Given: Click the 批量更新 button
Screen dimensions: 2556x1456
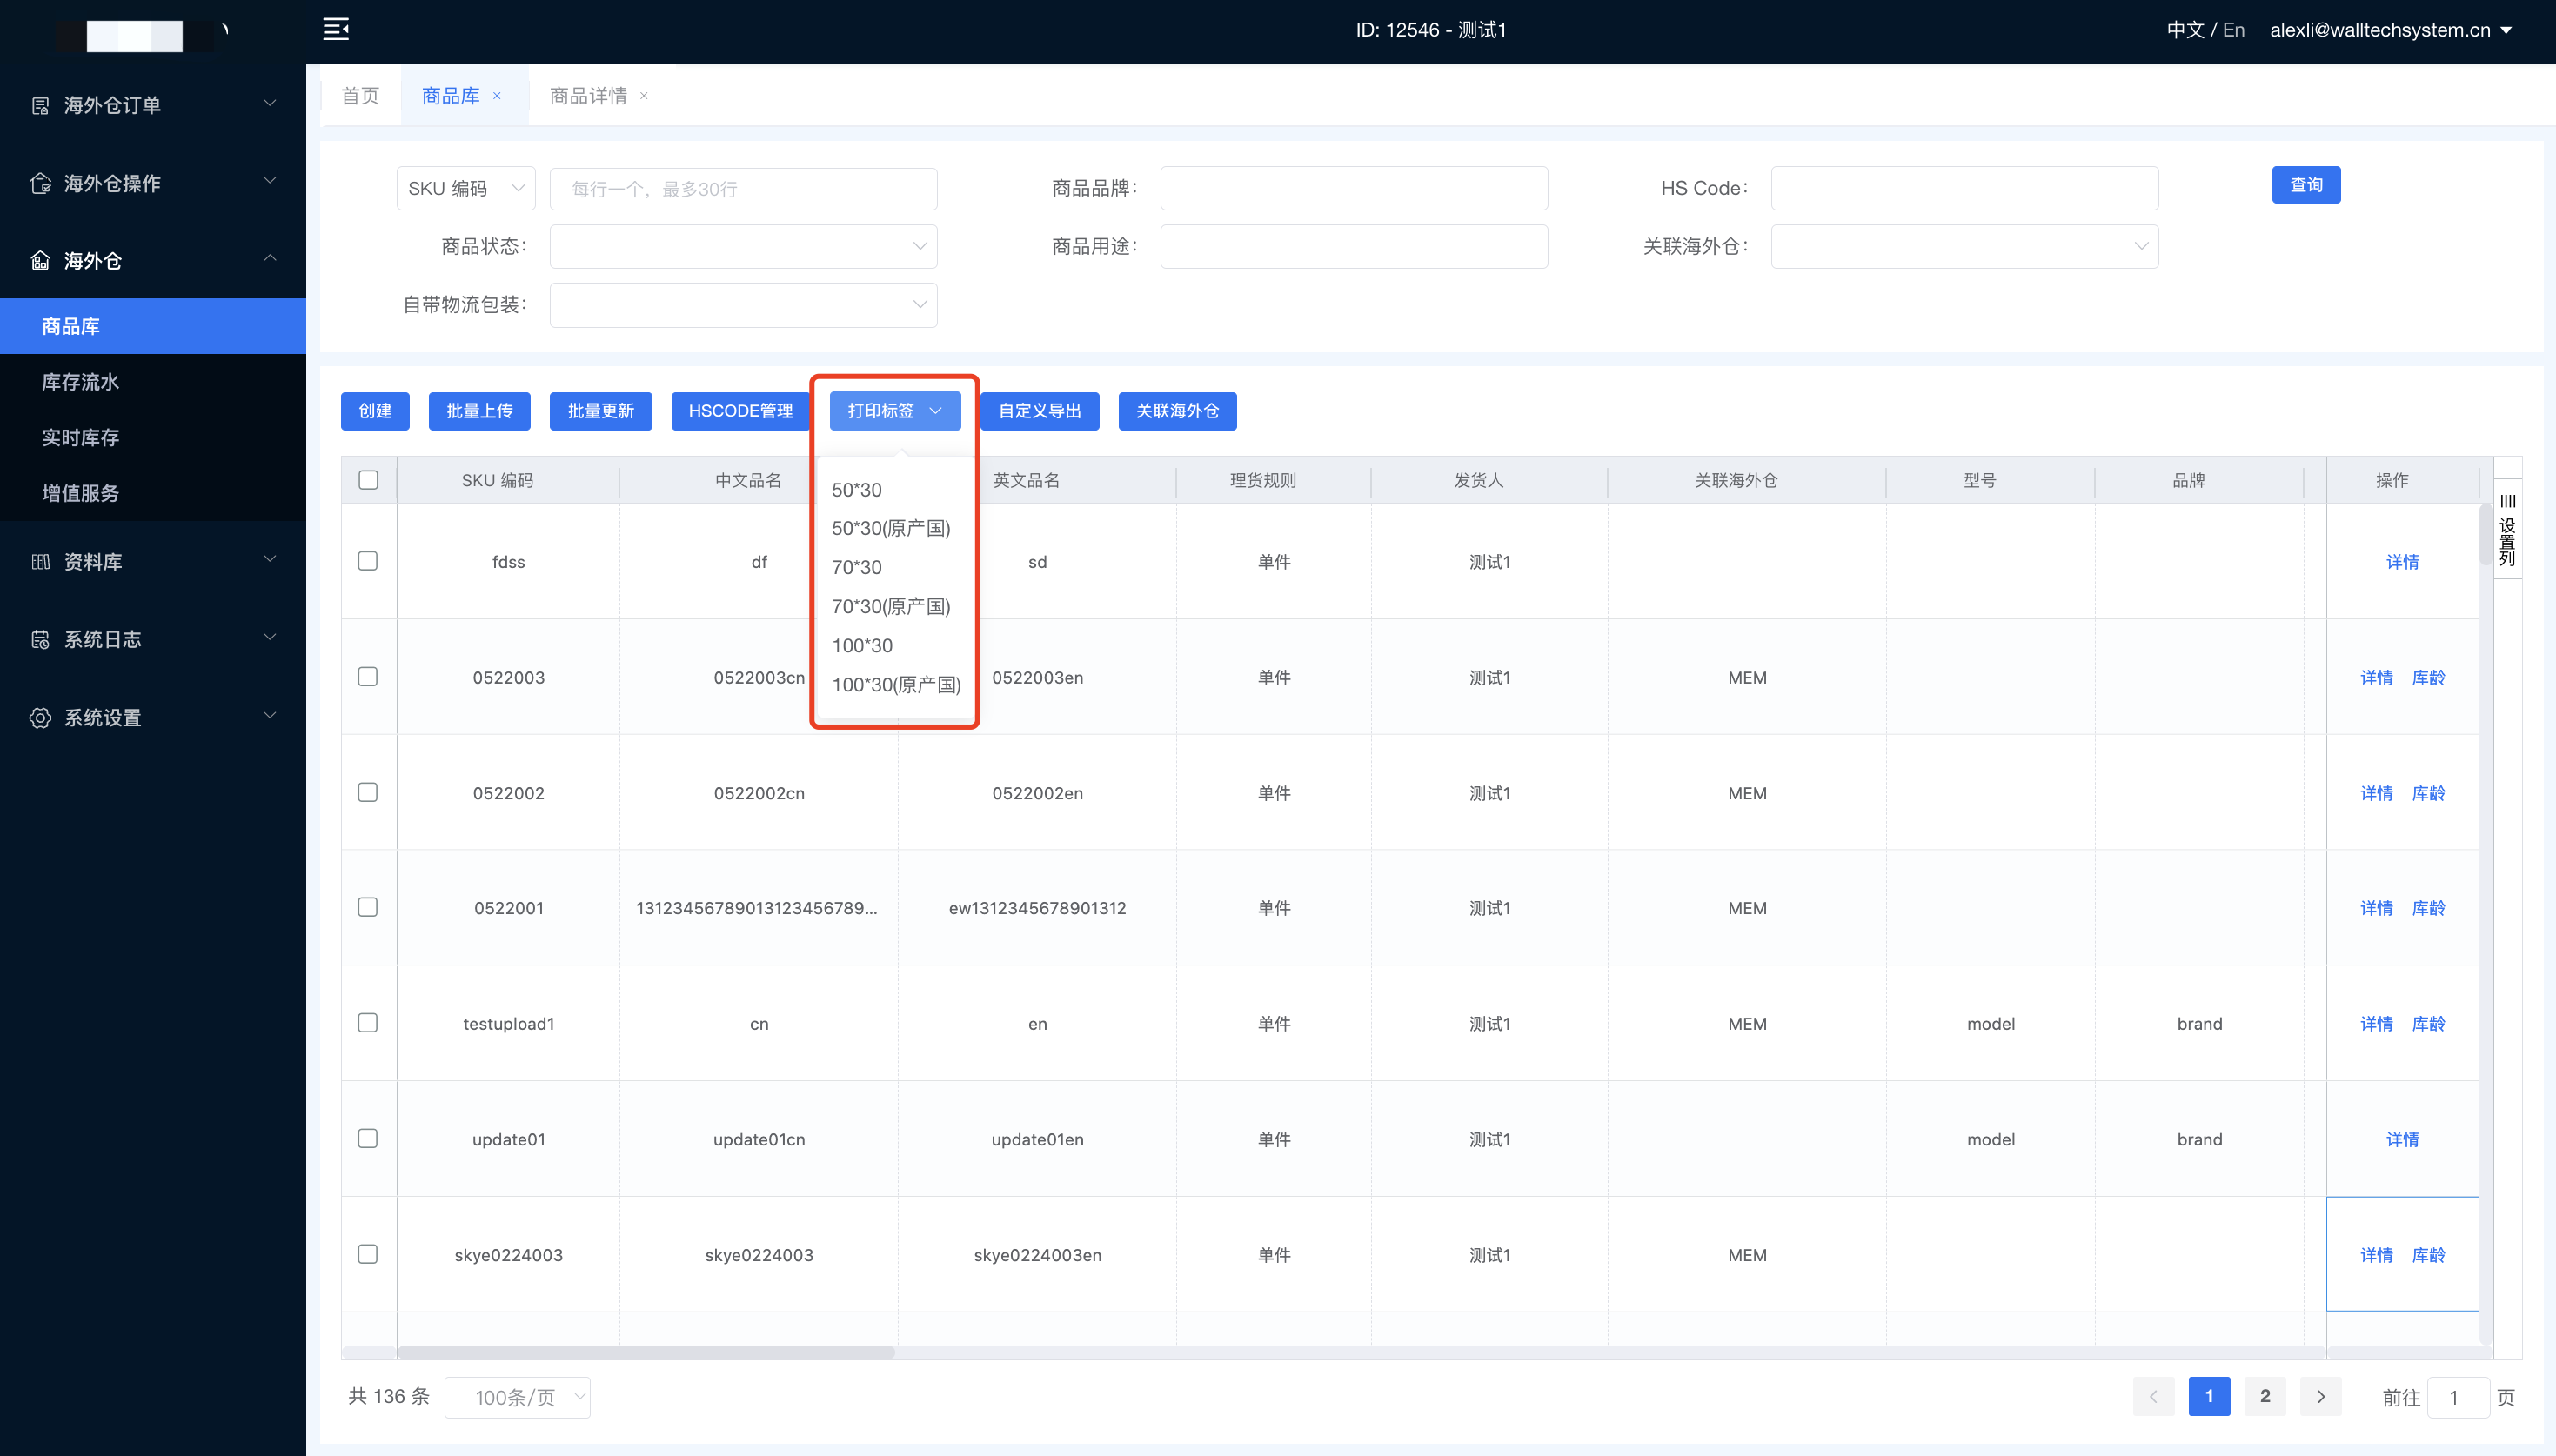Looking at the screenshot, I should point(601,411).
